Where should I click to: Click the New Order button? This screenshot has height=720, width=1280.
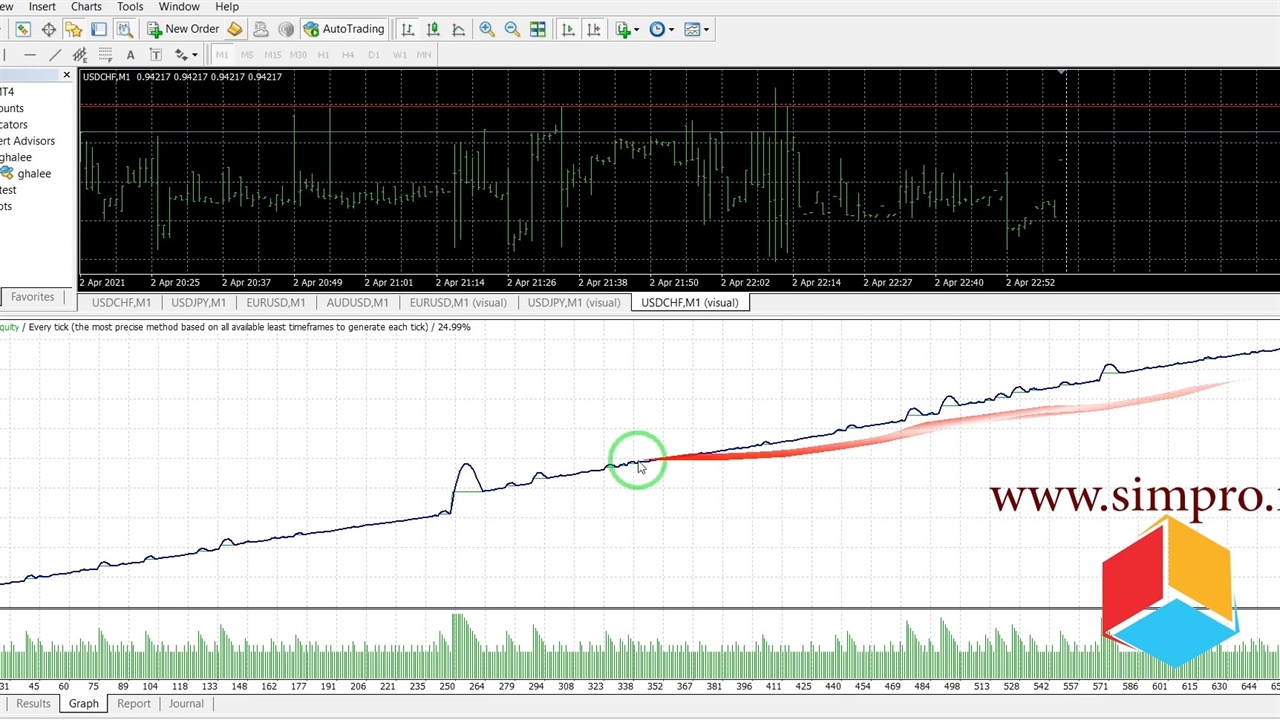tap(182, 29)
